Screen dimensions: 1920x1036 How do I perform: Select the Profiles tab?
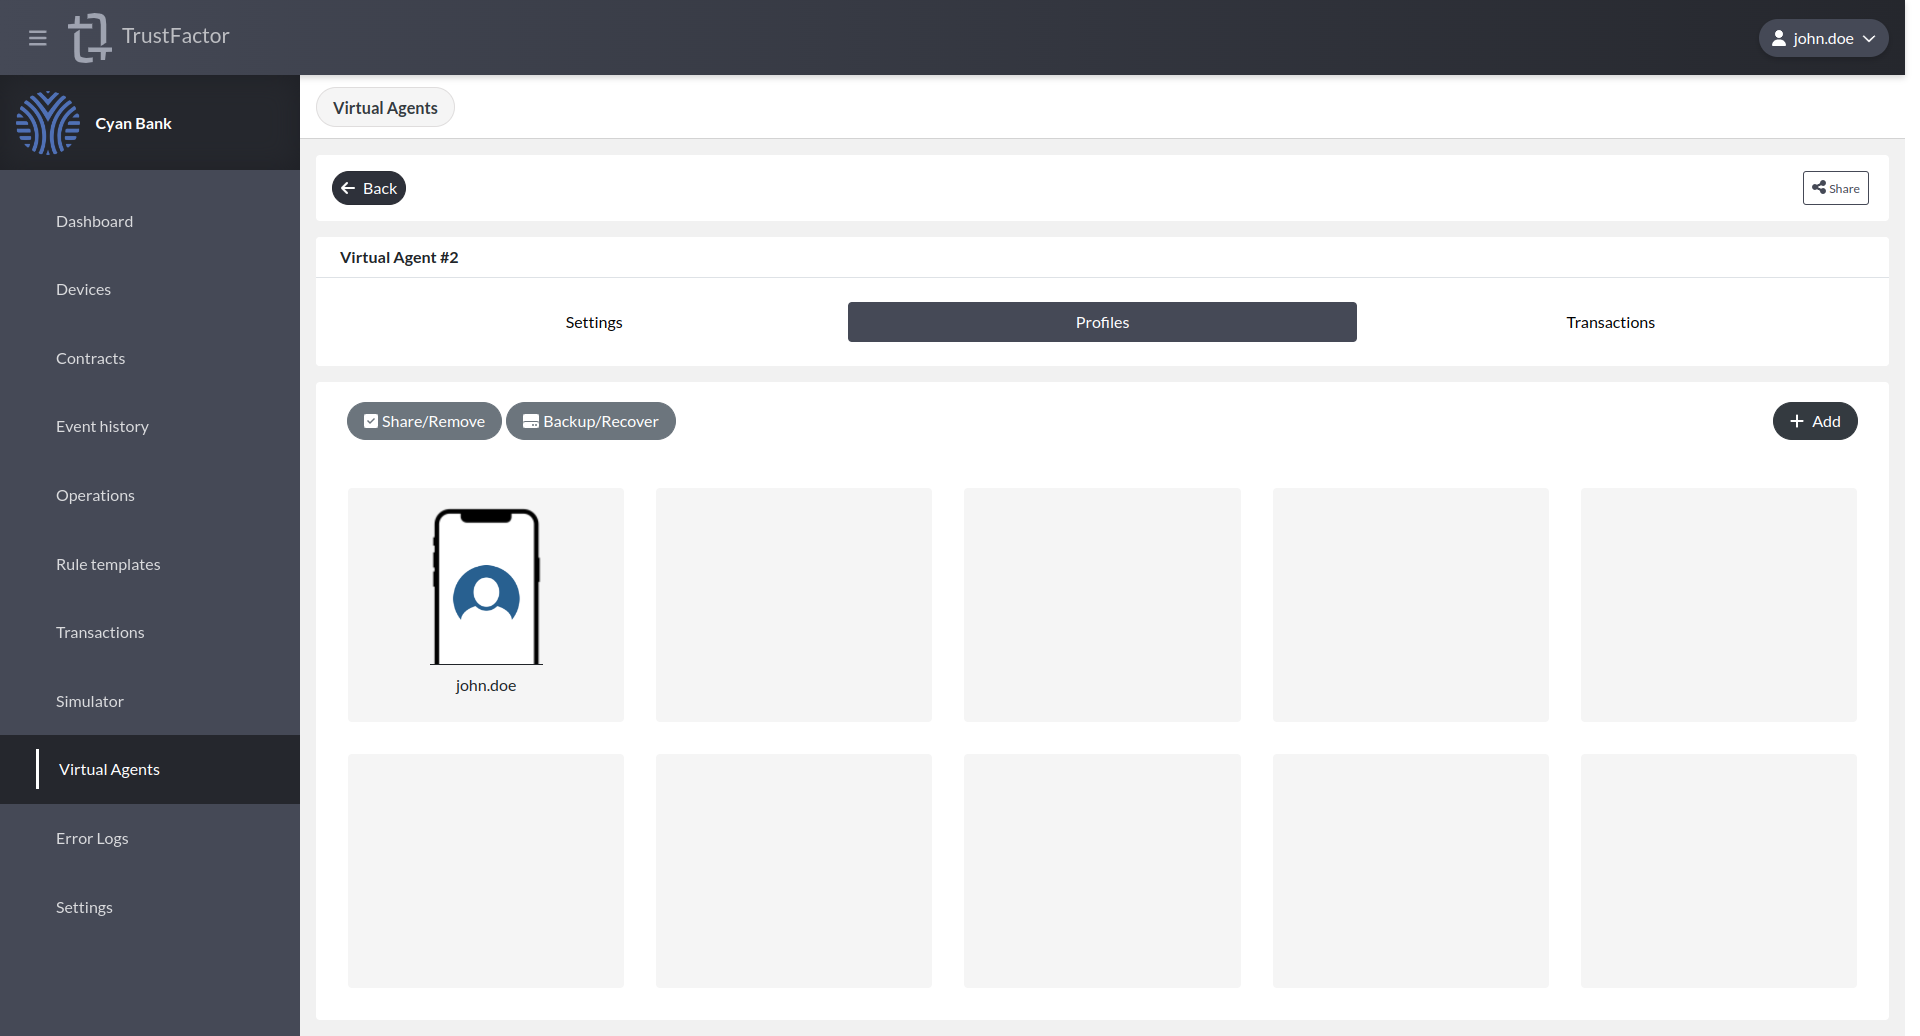click(x=1101, y=321)
